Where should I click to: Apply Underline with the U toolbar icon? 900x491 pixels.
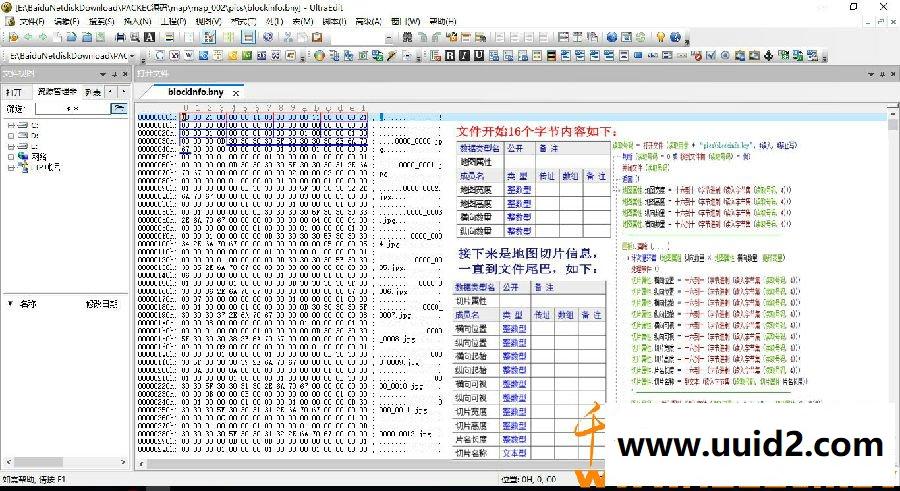point(479,56)
